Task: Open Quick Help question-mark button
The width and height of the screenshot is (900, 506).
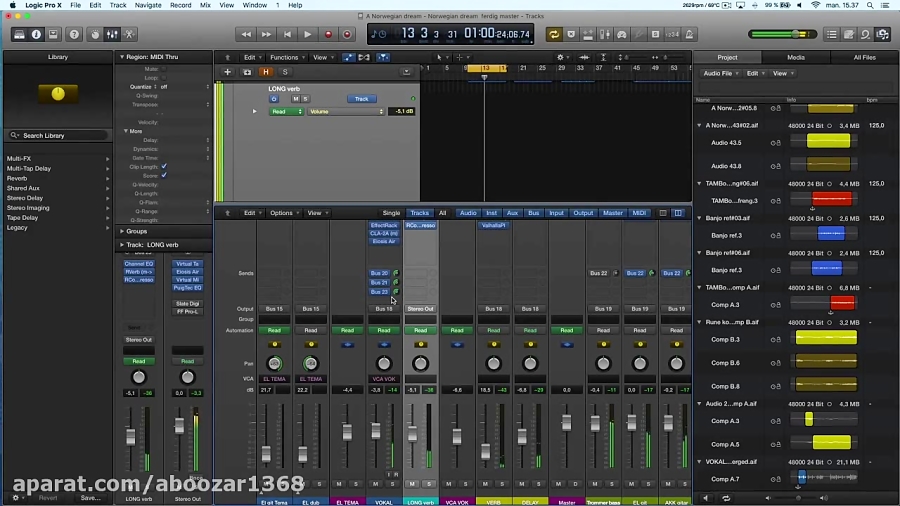Action: pyautogui.click(x=74, y=34)
